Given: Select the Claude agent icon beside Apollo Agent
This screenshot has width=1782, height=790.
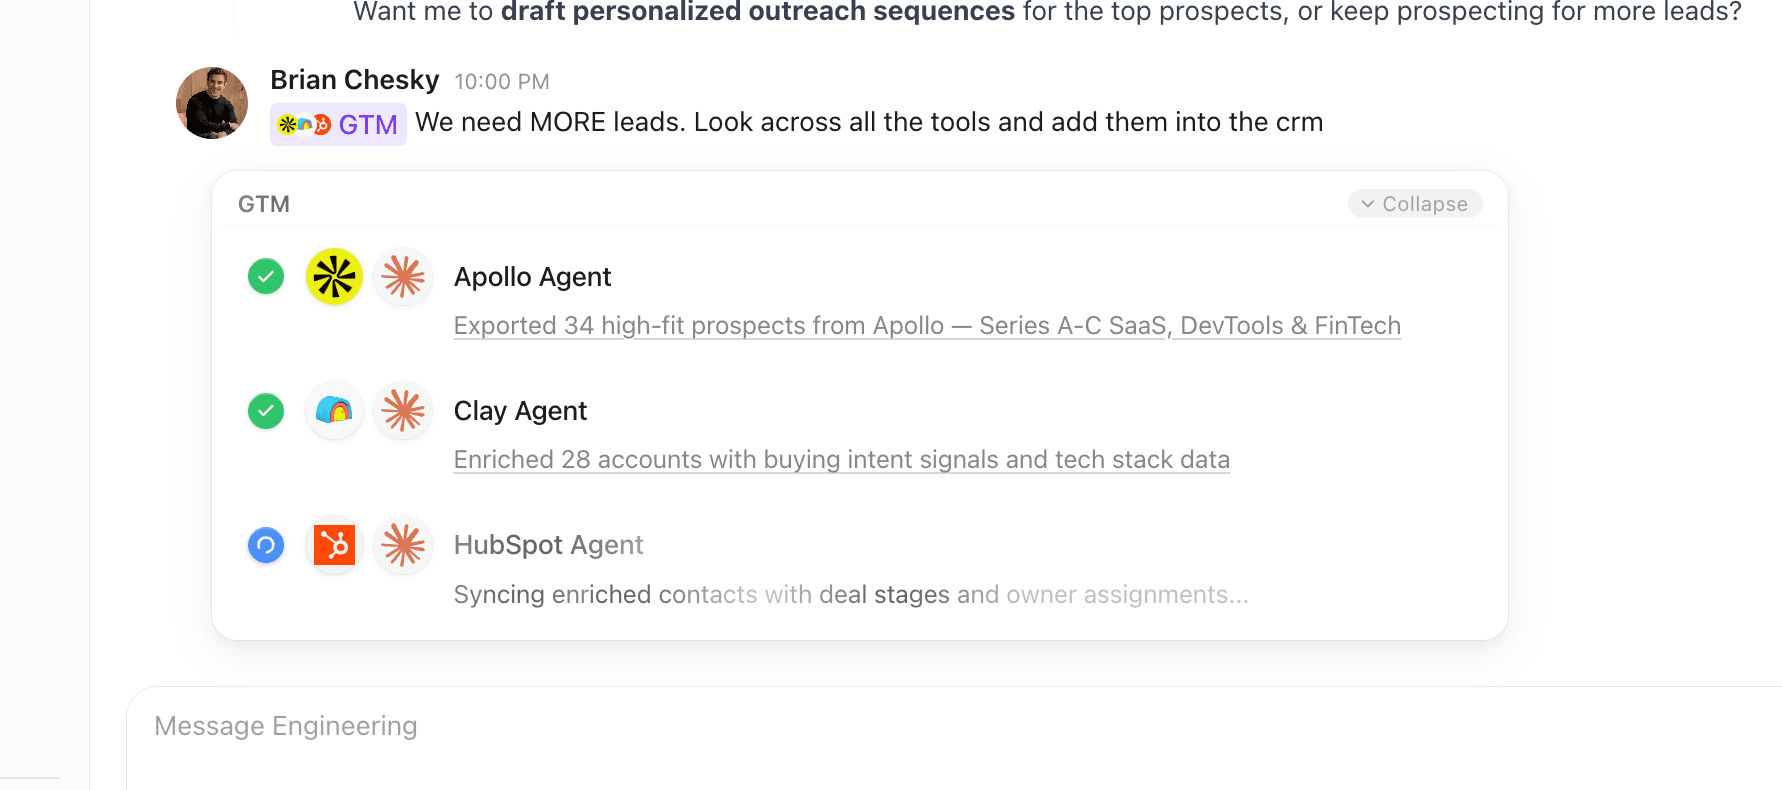Looking at the screenshot, I should [402, 276].
